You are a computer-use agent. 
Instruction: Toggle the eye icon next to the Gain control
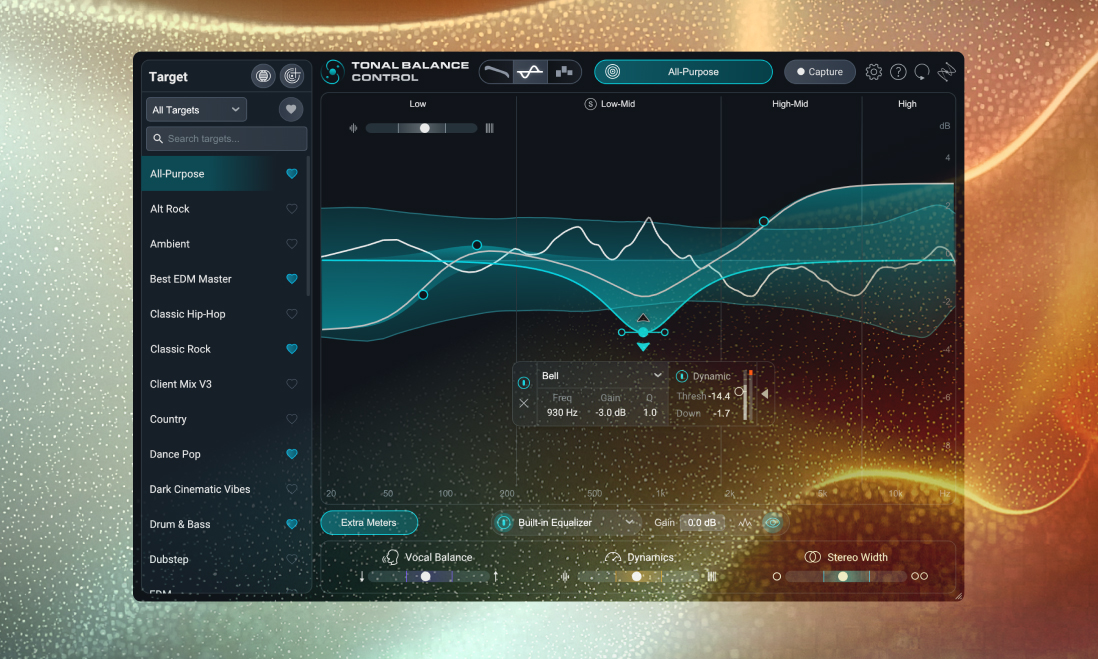[x=772, y=522]
